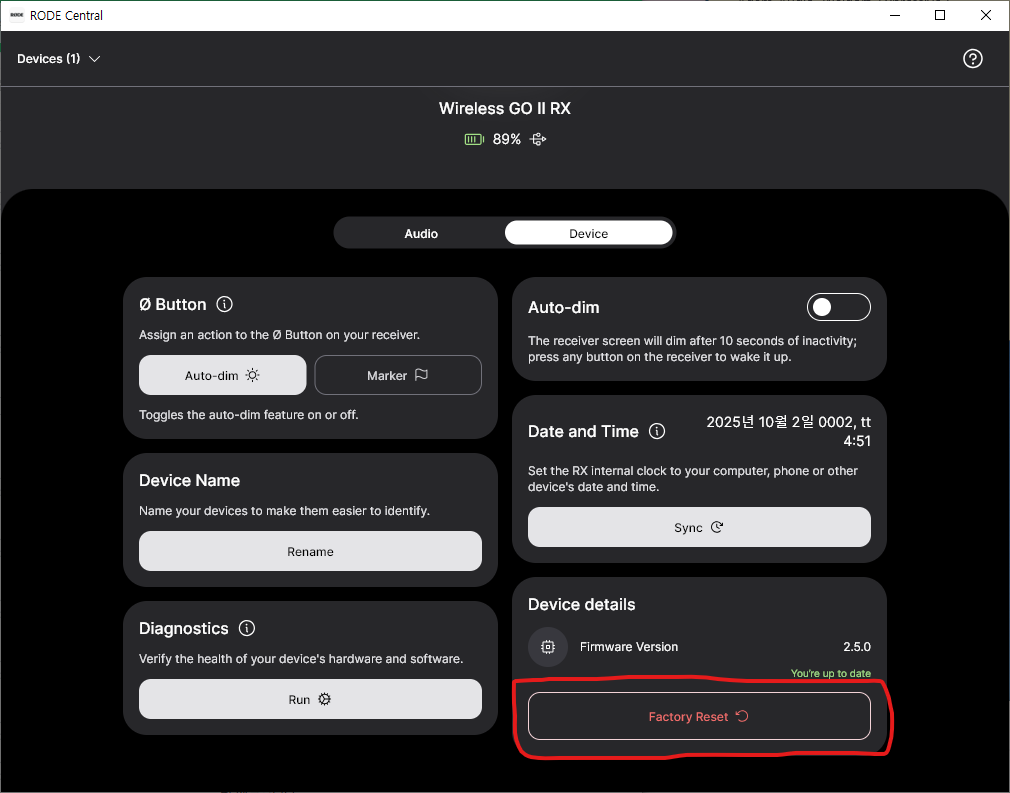Select Auto-dim as Ø Button action

[x=222, y=376]
